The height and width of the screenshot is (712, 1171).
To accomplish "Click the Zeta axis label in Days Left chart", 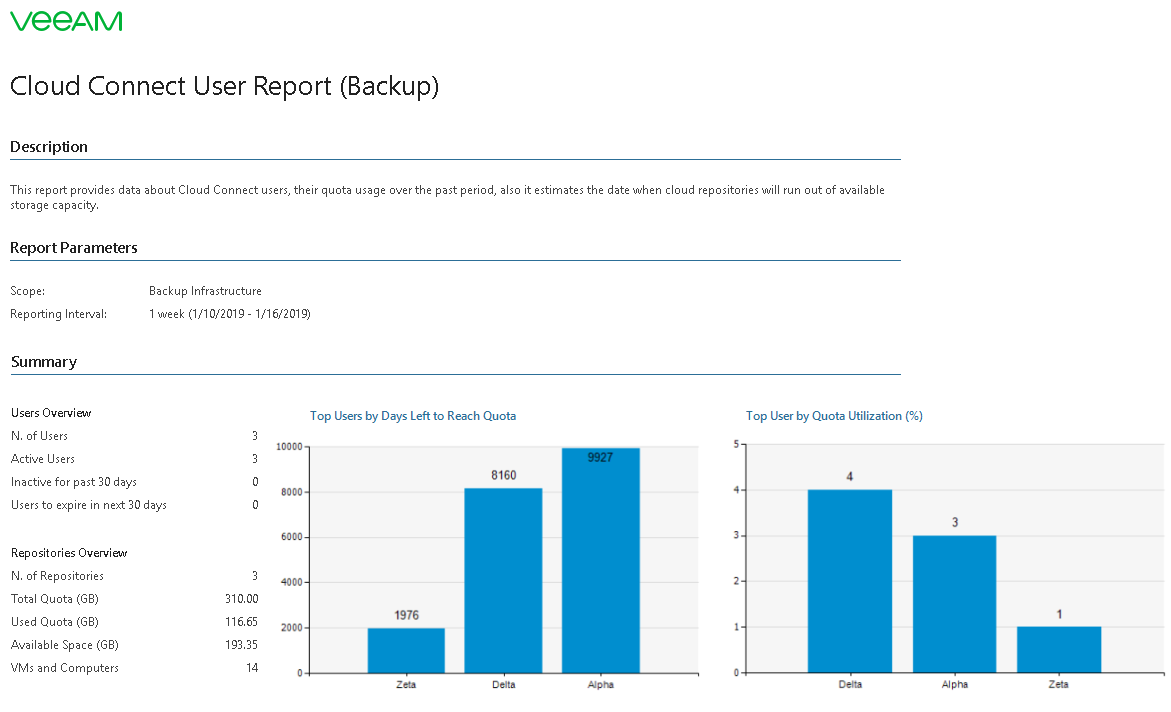I will tap(406, 684).
